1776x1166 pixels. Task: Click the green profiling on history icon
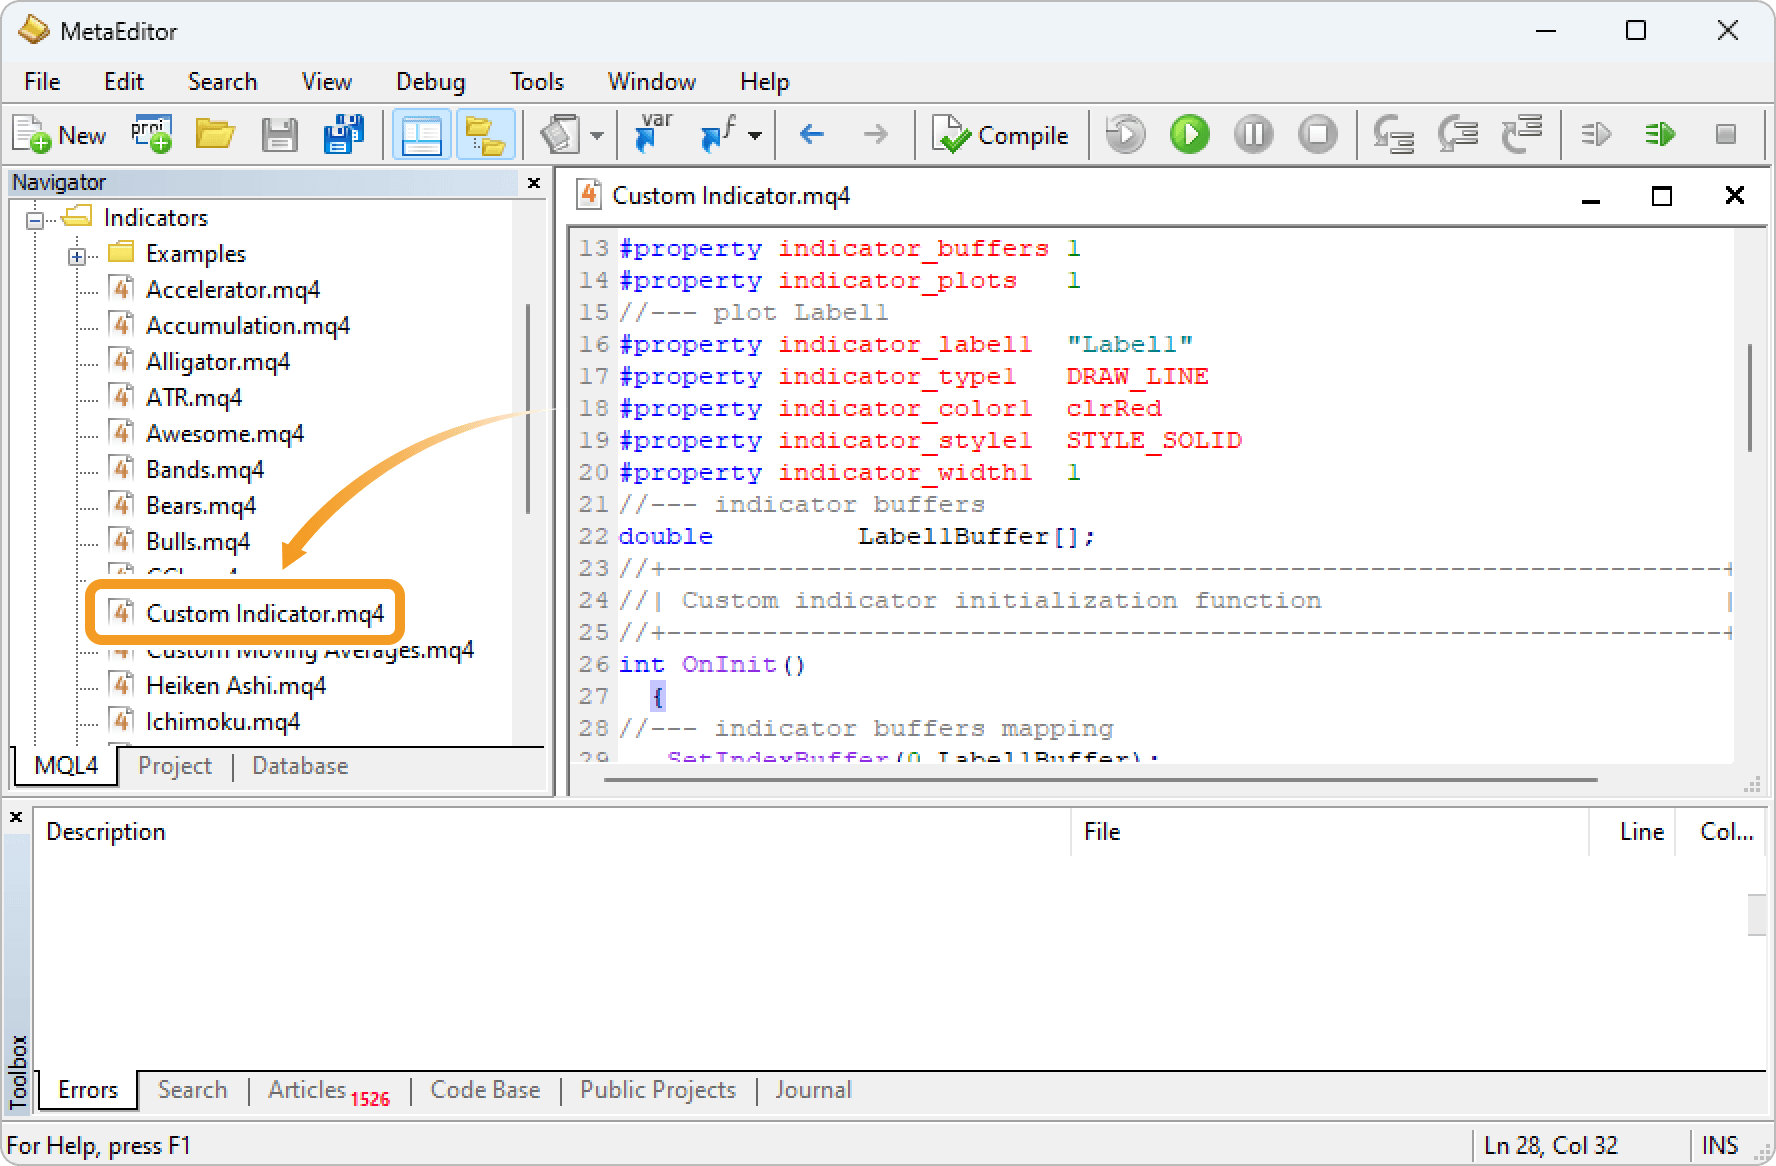1660,134
